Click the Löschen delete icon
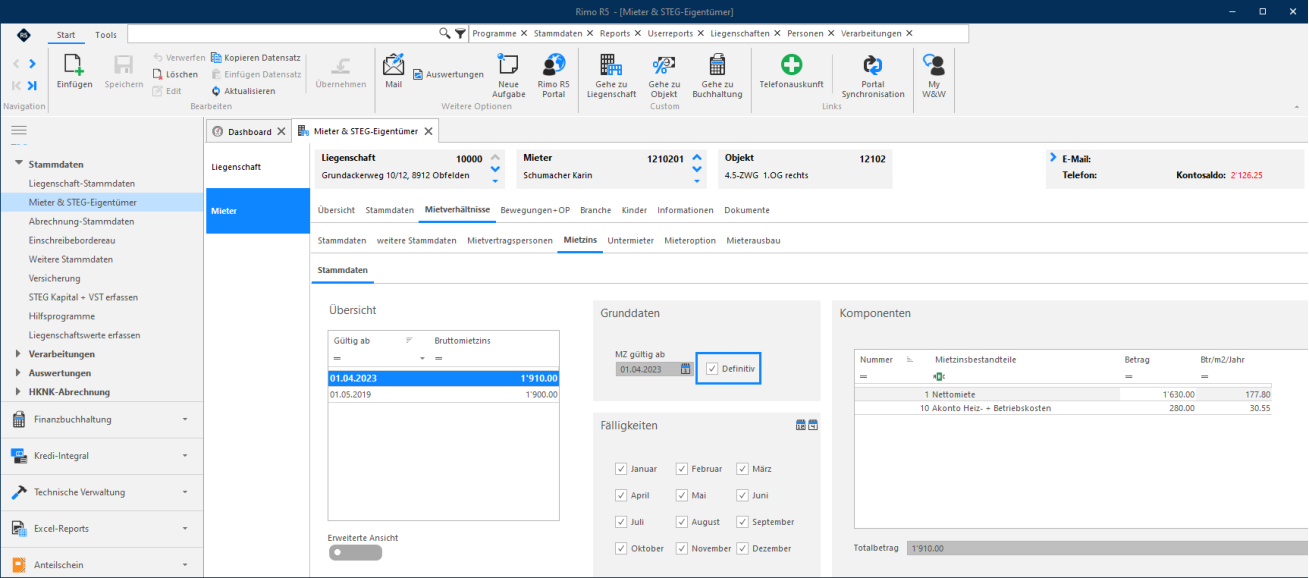Image resolution: width=1309 pixels, height=578 pixels. pyautogui.click(x=158, y=75)
